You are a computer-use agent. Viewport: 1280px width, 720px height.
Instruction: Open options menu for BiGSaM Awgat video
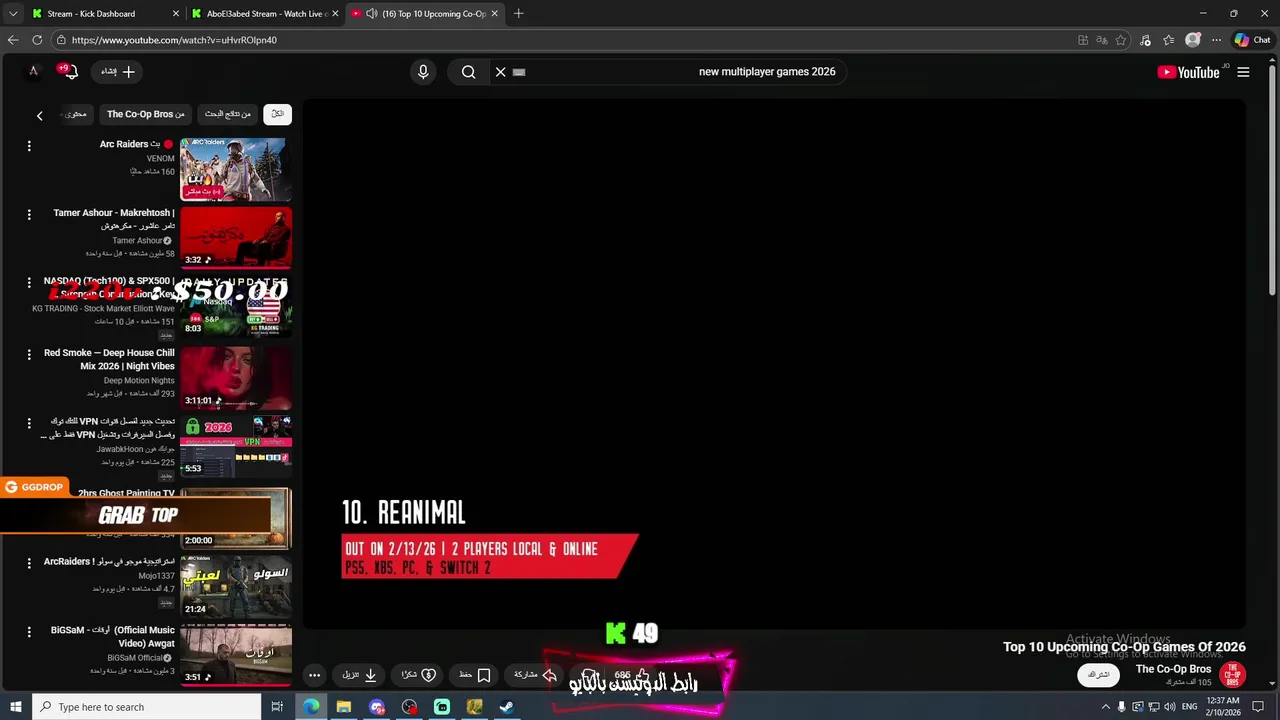tap(29, 632)
